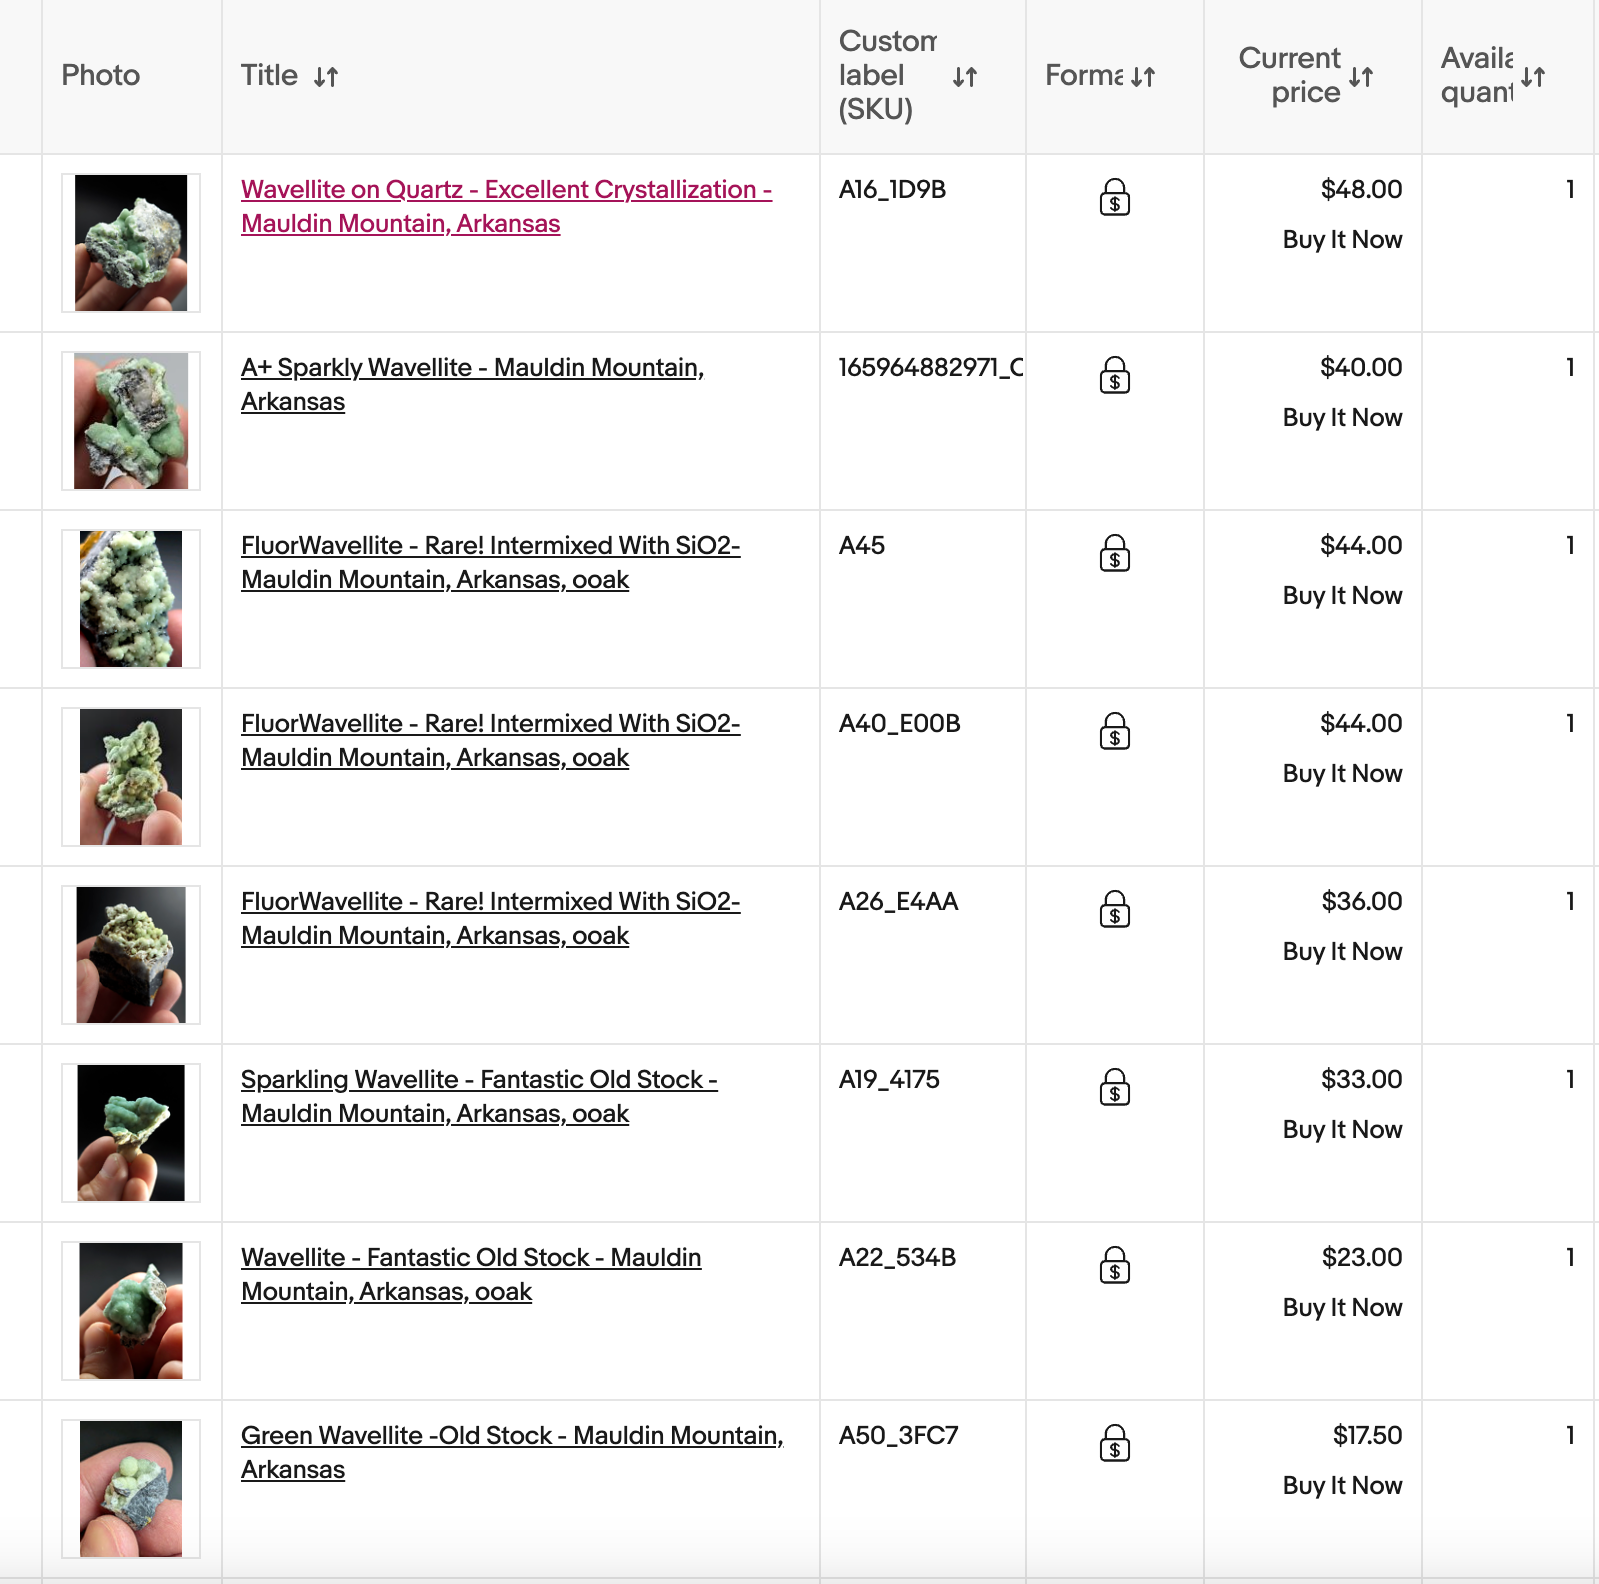The height and width of the screenshot is (1584, 1599).
Task: Sort listings by Title column arrows
Action: point(326,76)
